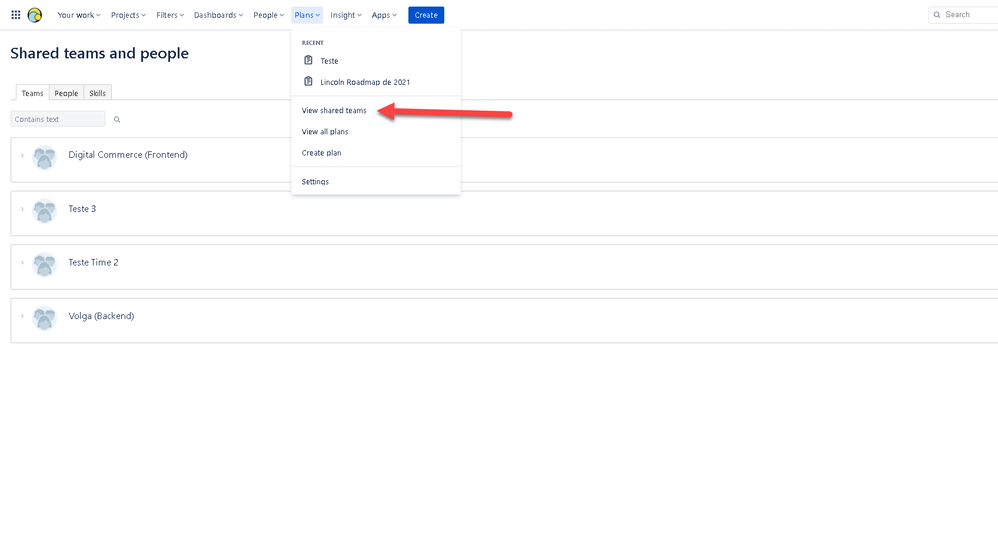Click the blue Create button
The height and width of the screenshot is (551, 998).
[x=426, y=15]
